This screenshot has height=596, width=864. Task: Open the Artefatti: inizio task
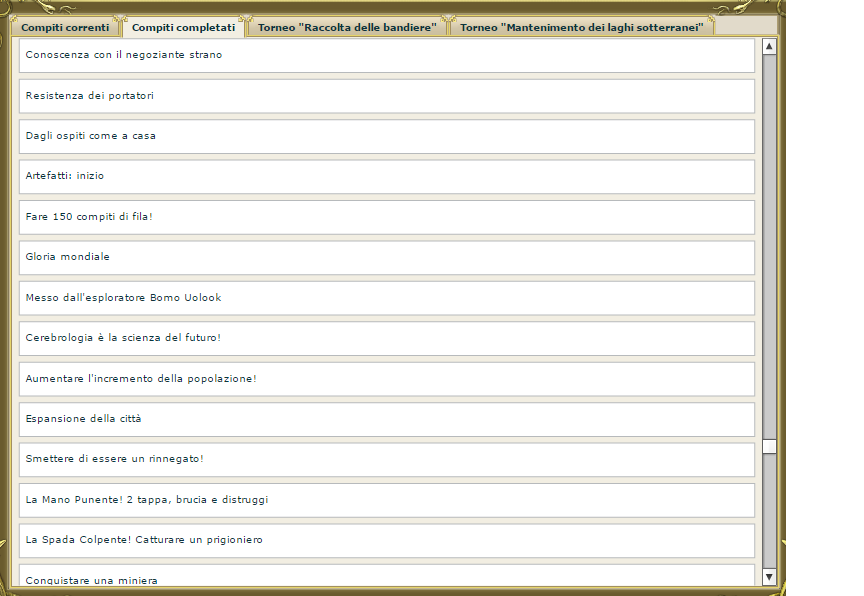click(x=386, y=176)
